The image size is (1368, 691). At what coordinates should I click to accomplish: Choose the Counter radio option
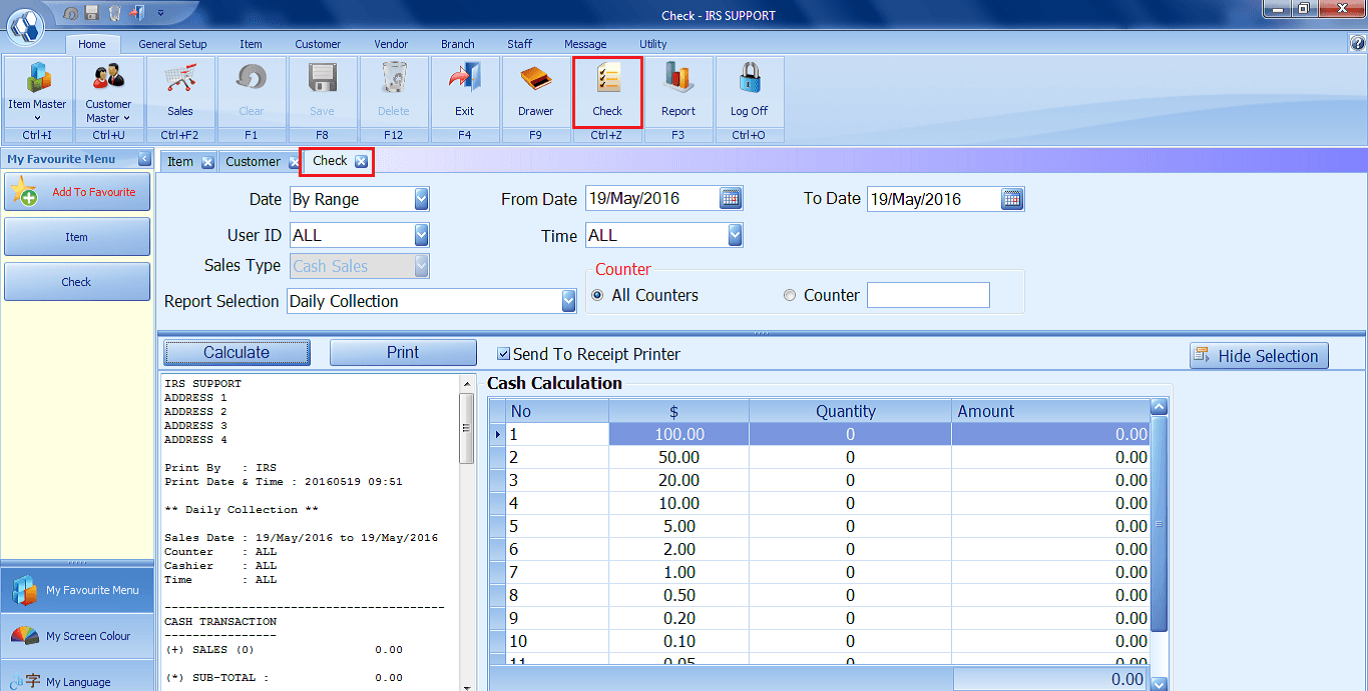point(789,295)
